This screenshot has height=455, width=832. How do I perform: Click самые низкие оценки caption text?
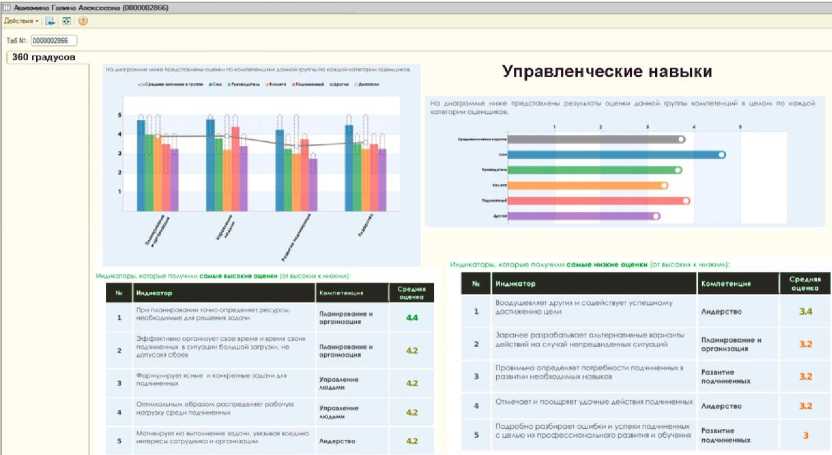point(607,264)
